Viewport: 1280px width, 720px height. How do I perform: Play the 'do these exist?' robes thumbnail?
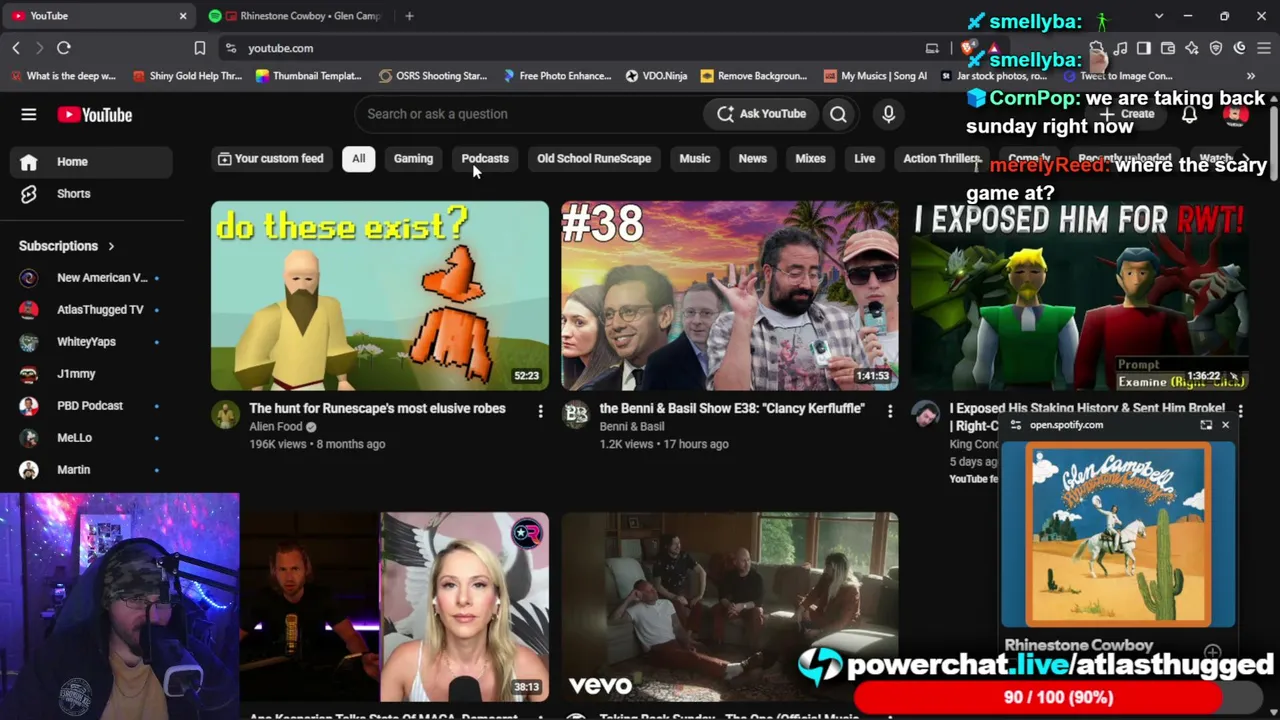tap(380, 296)
